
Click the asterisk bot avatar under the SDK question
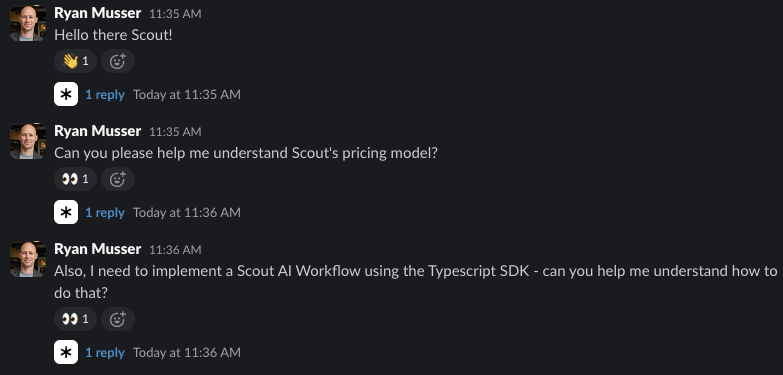(66, 352)
